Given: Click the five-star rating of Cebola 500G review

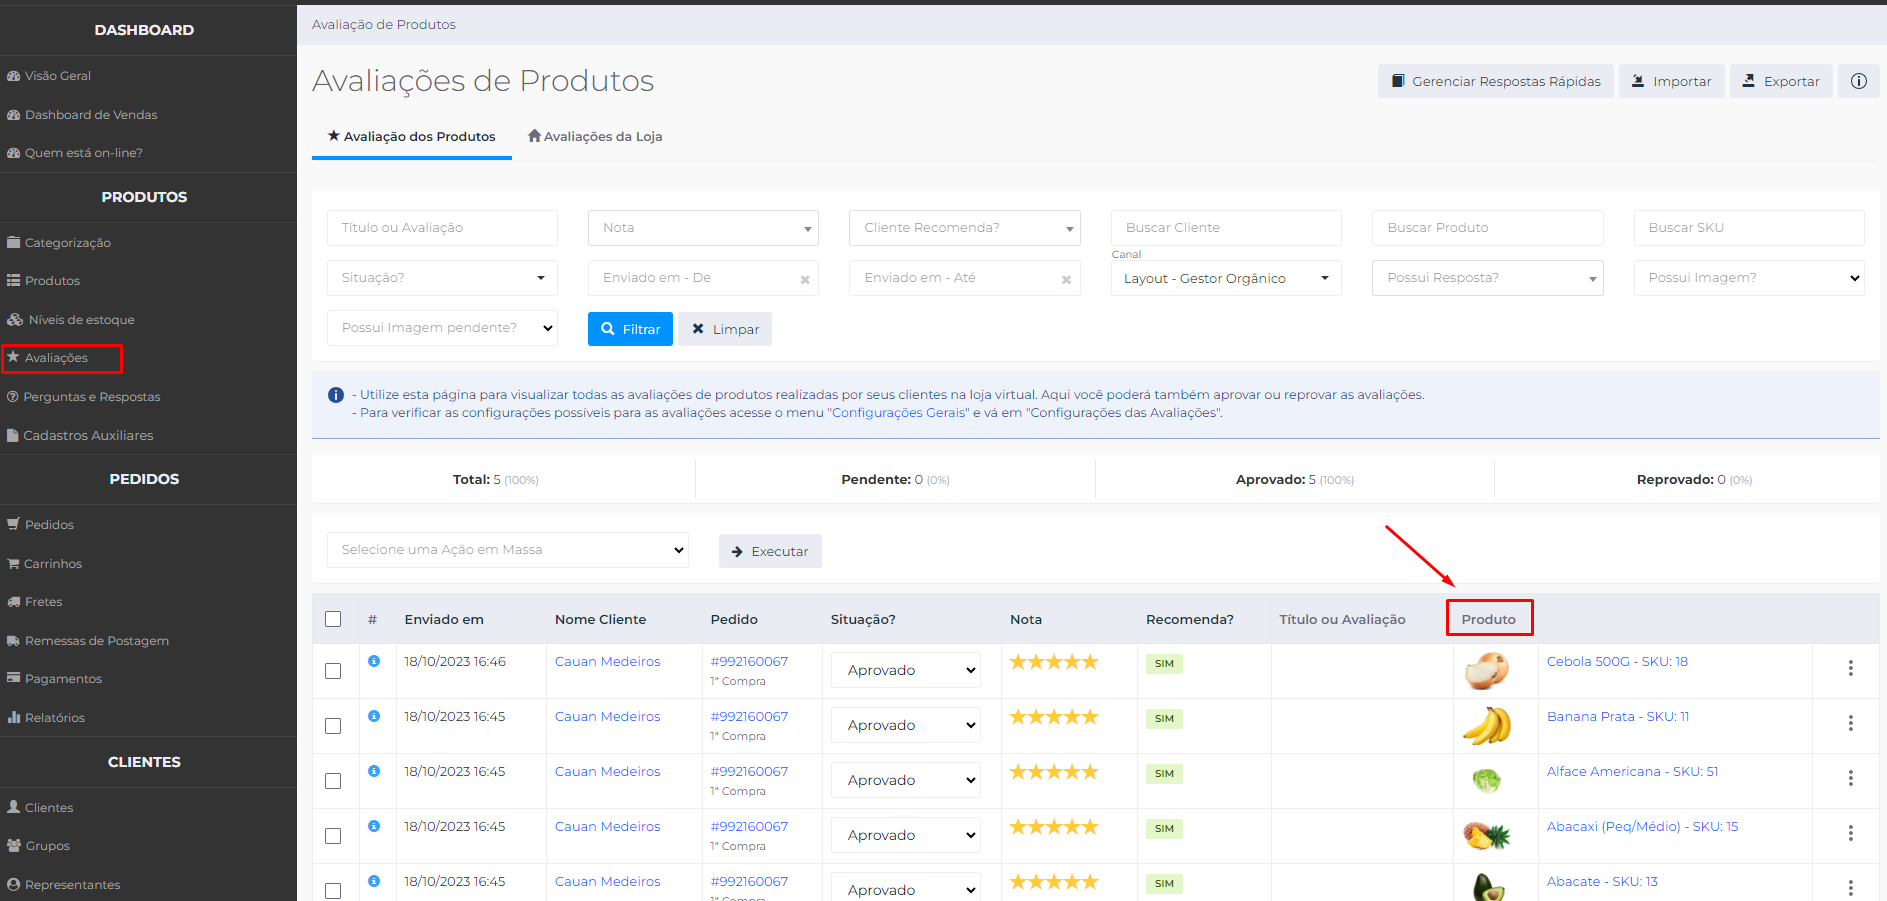Looking at the screenshot, I should click(1054, 662).
